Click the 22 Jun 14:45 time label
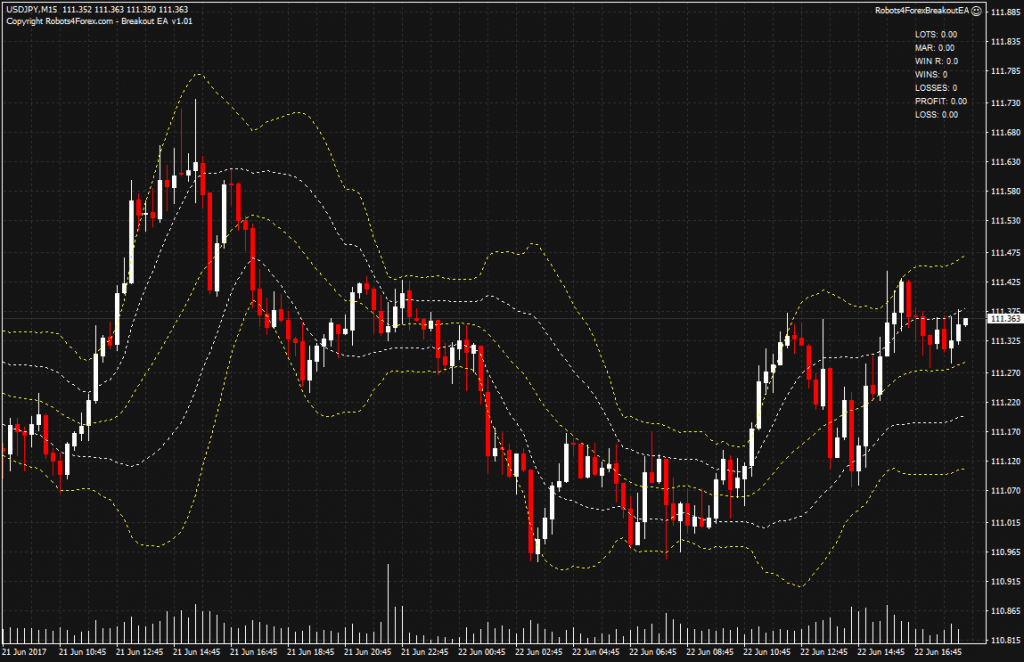Image resolution: width=1024 pixels, height=662 pixels. click(880, 652)
